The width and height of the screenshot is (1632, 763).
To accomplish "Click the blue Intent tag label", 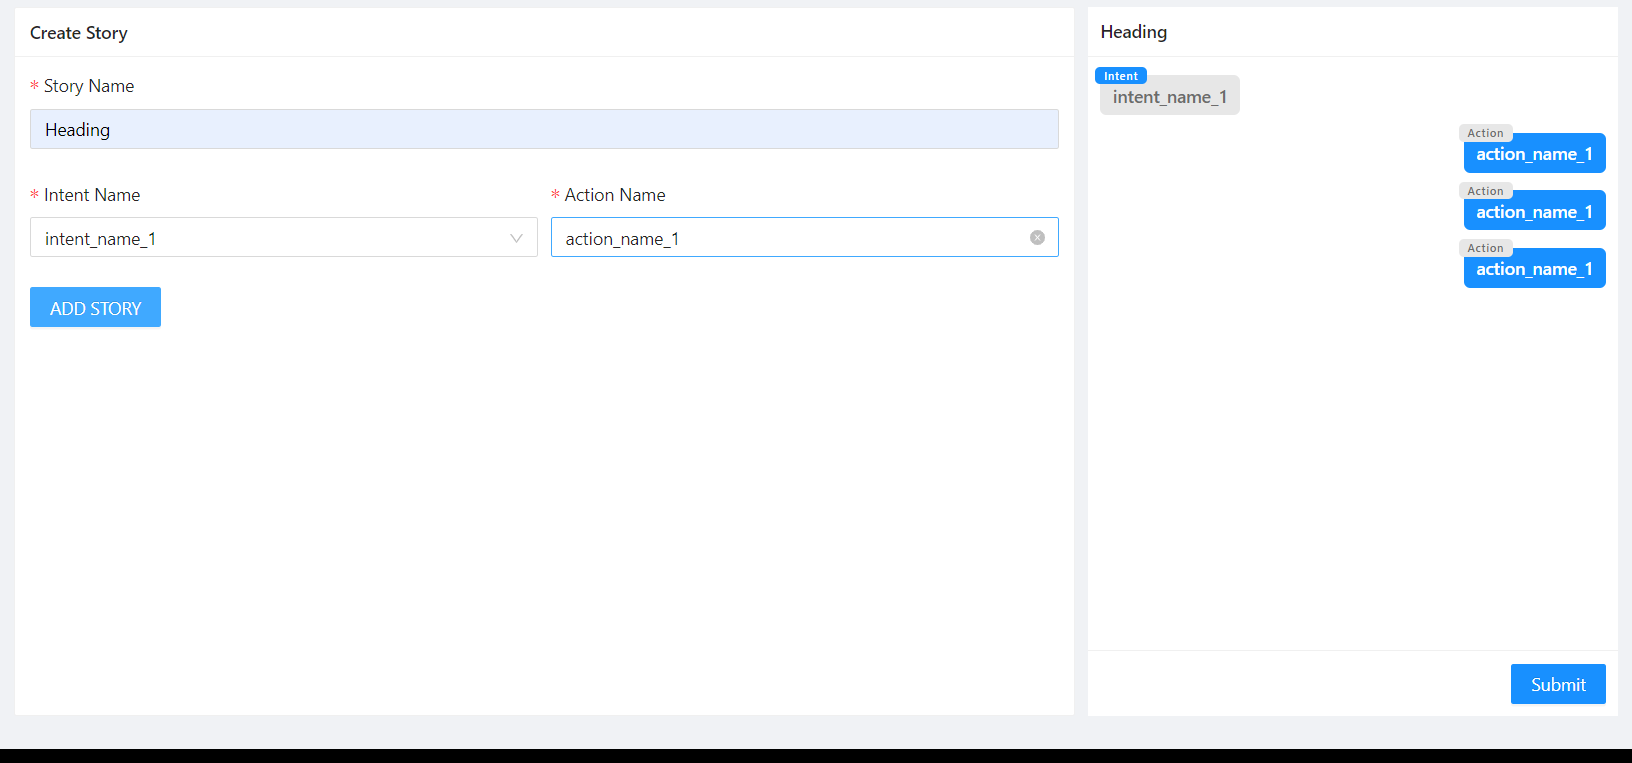I will coord(1121,76).
